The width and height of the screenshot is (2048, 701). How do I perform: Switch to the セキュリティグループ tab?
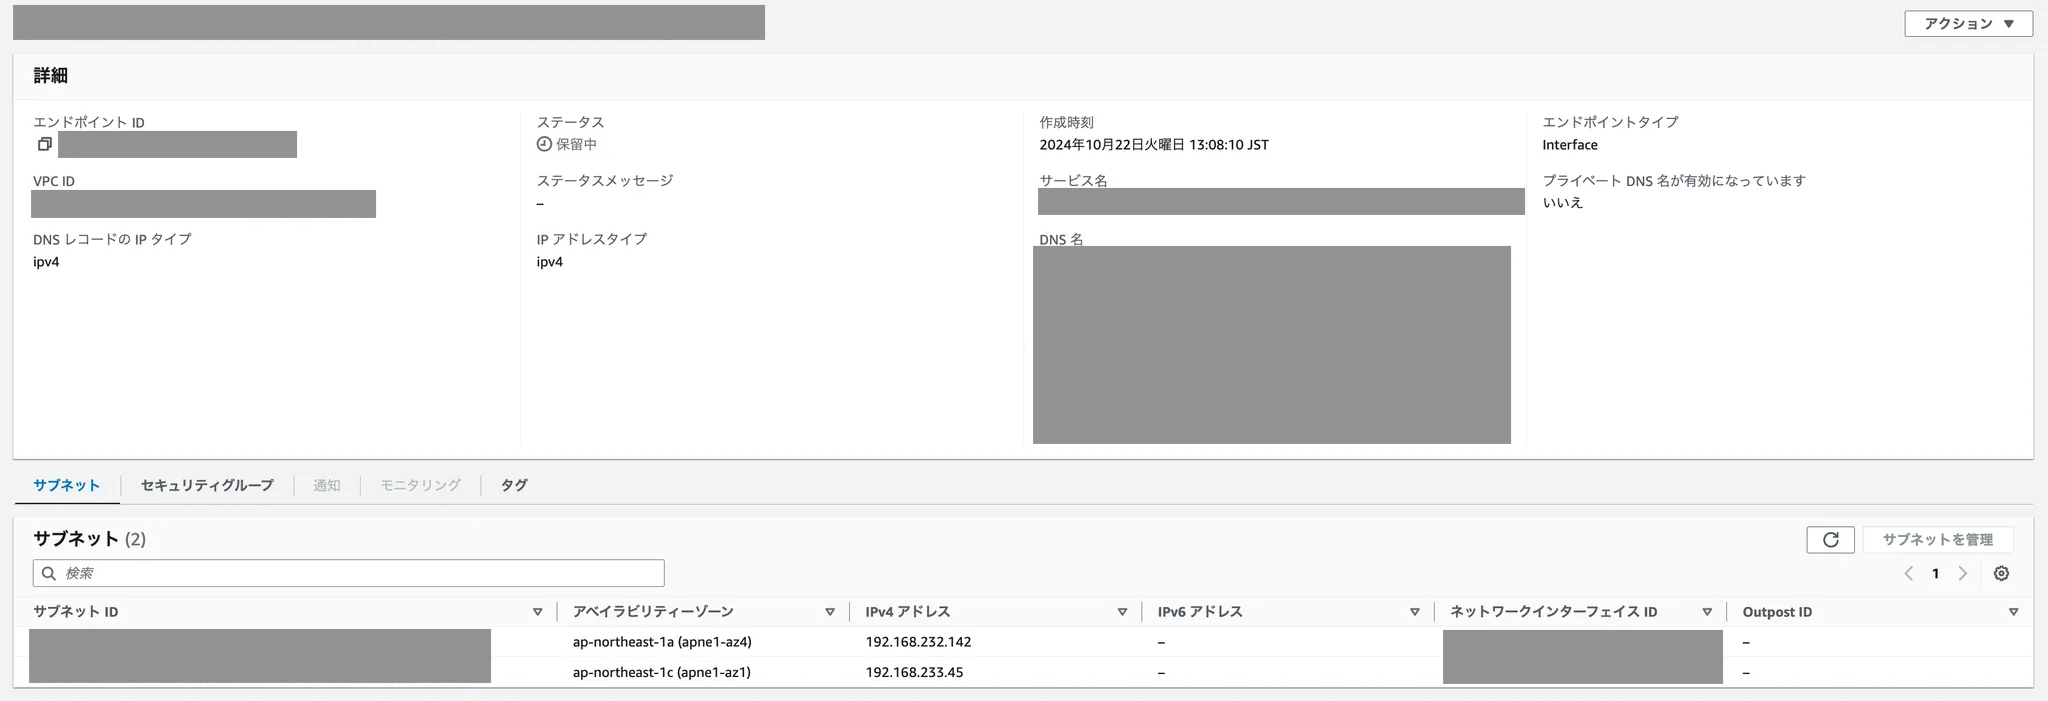click(207, 485)
